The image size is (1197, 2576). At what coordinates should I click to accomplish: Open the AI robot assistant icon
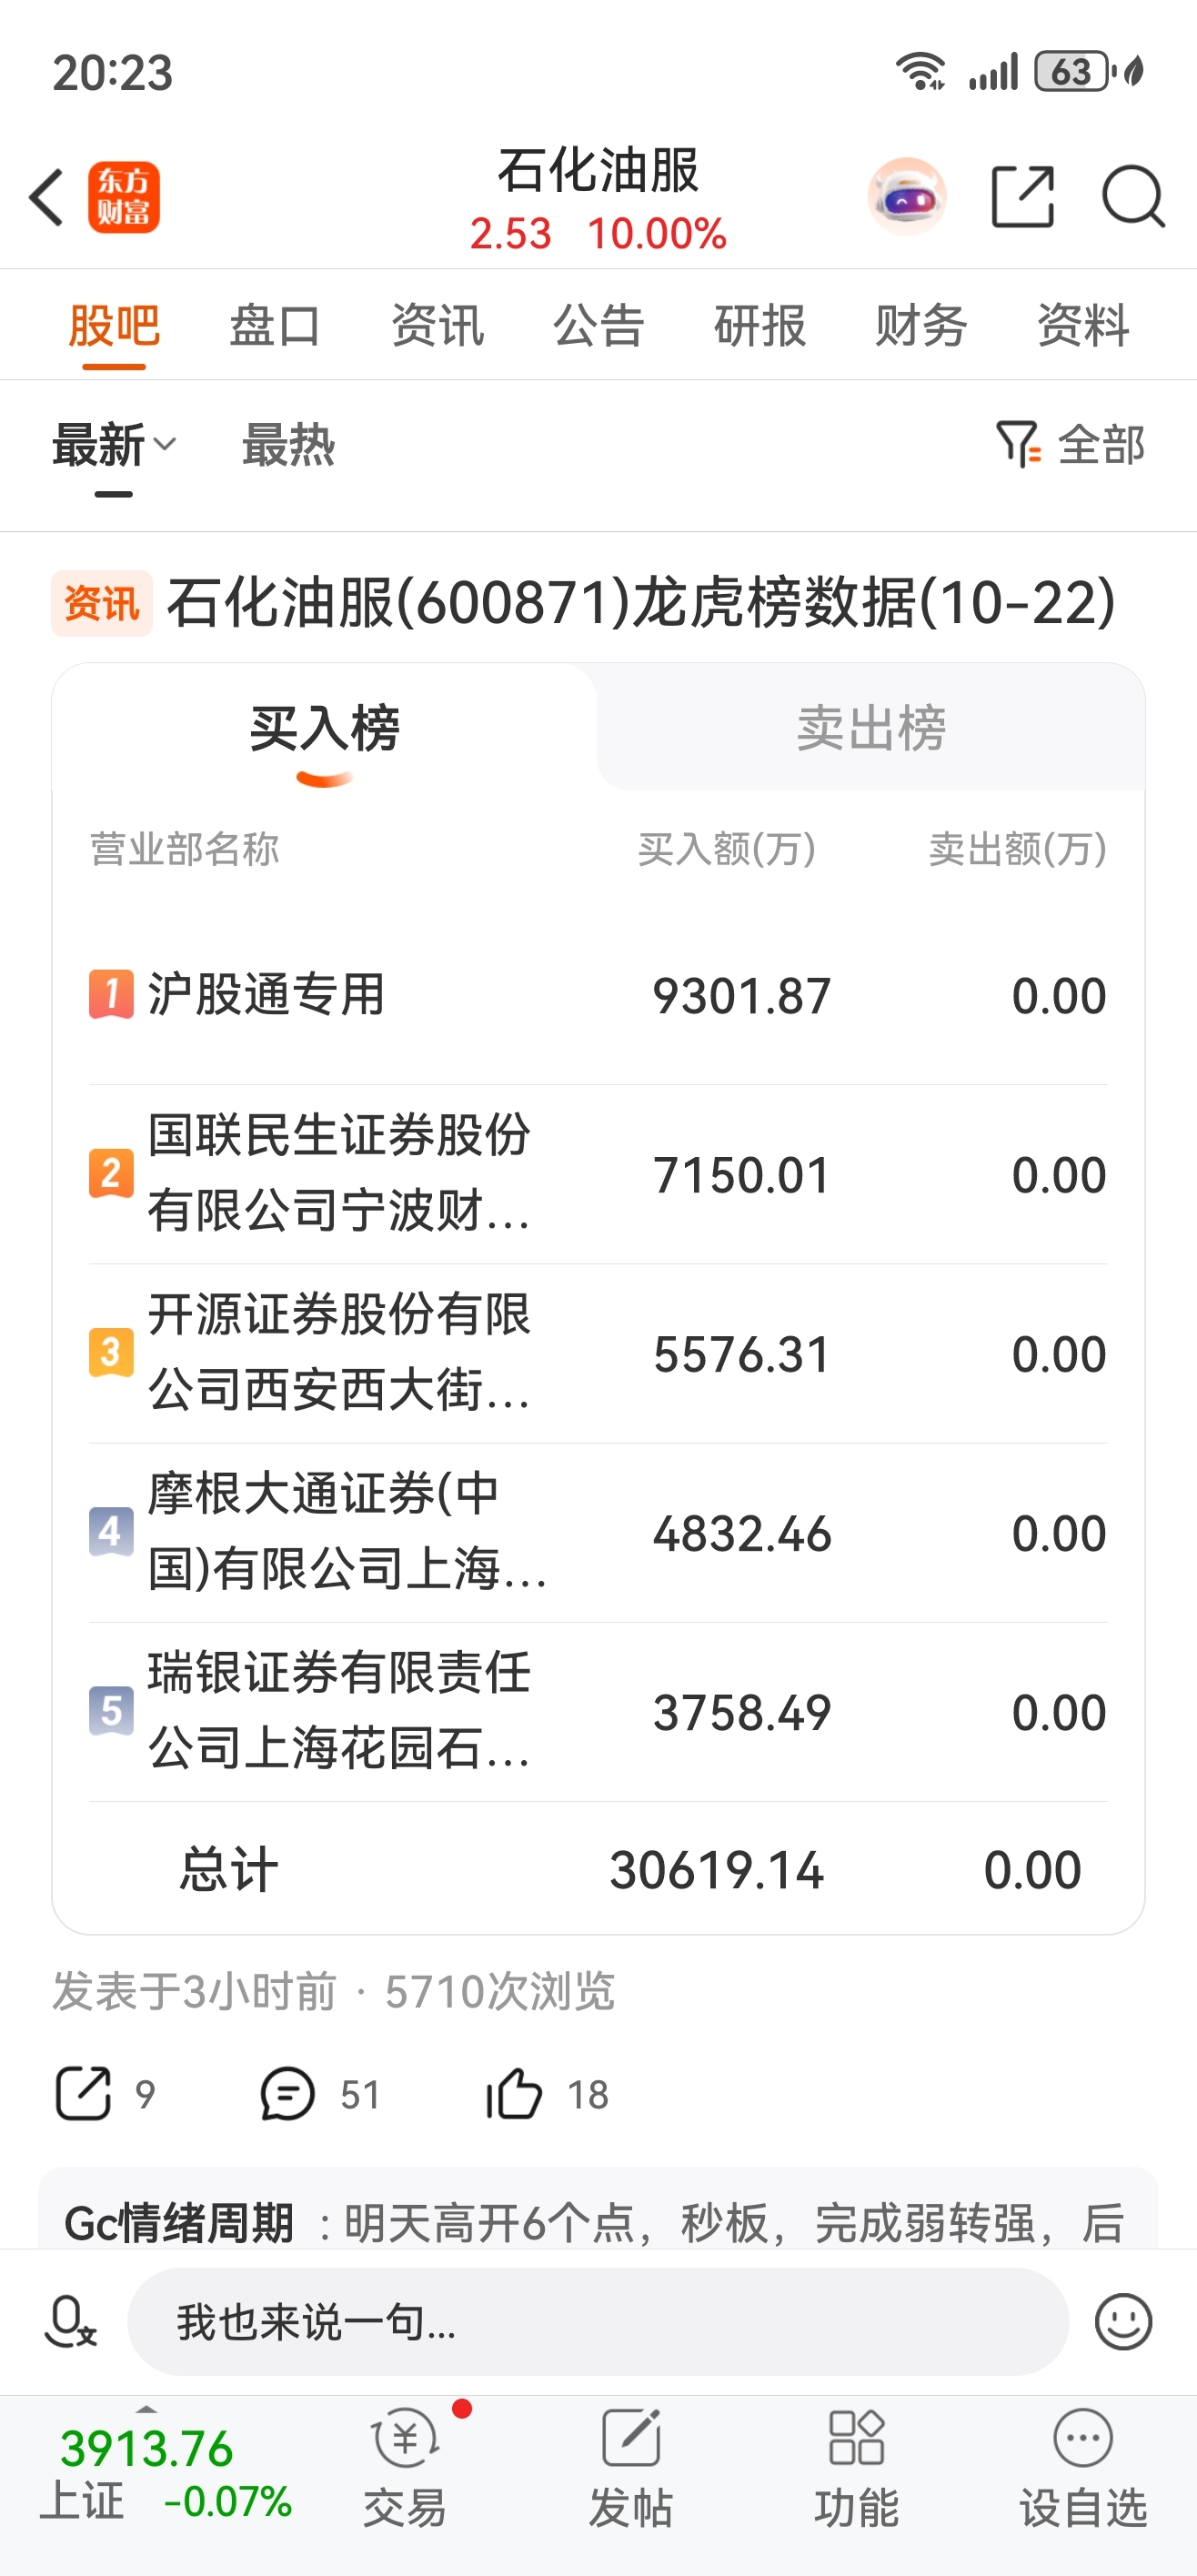click(x=906, y=197)
